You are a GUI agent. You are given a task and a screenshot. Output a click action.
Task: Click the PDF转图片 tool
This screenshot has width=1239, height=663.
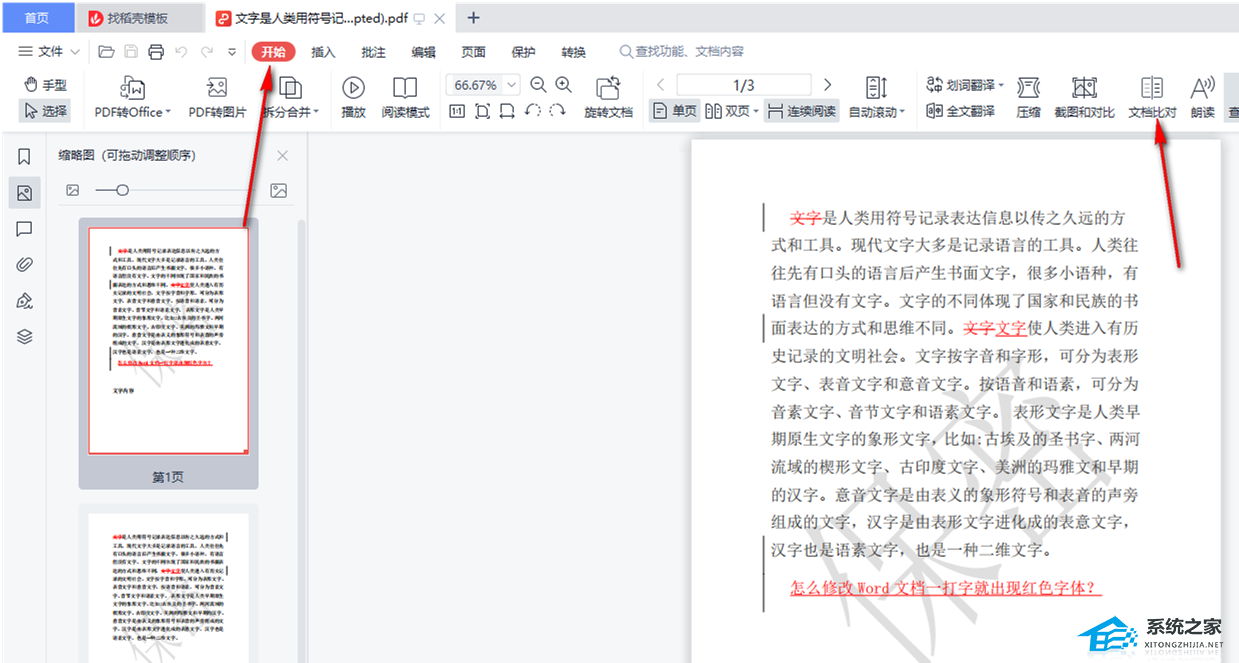click(x=217, y=99)
